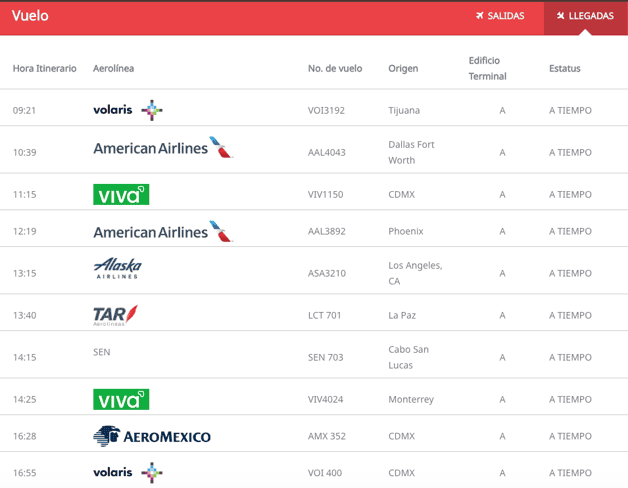Image resolution: width=628 pixels, height=488 pixels.
Task: Click the SEN airline text entry
Action: pyautogui.click(x=101, y=352)
